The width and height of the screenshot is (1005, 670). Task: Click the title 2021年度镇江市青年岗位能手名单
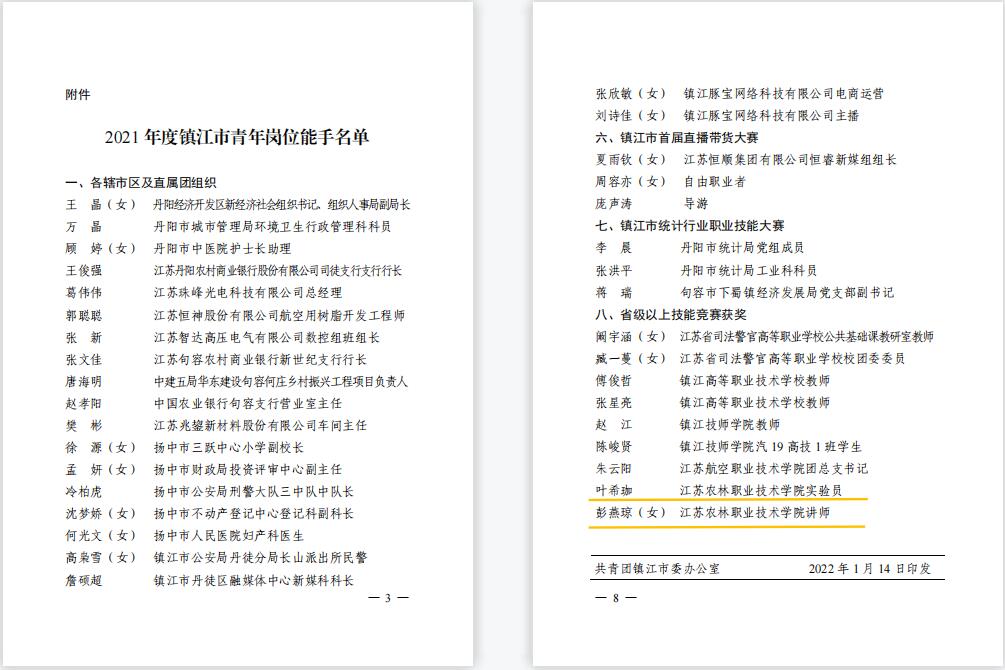[236, 137]
